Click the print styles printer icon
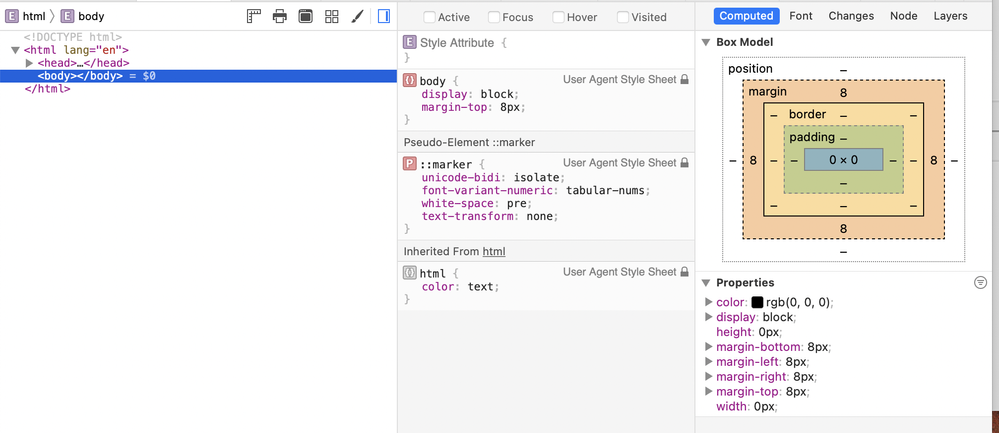 (280, 17)
